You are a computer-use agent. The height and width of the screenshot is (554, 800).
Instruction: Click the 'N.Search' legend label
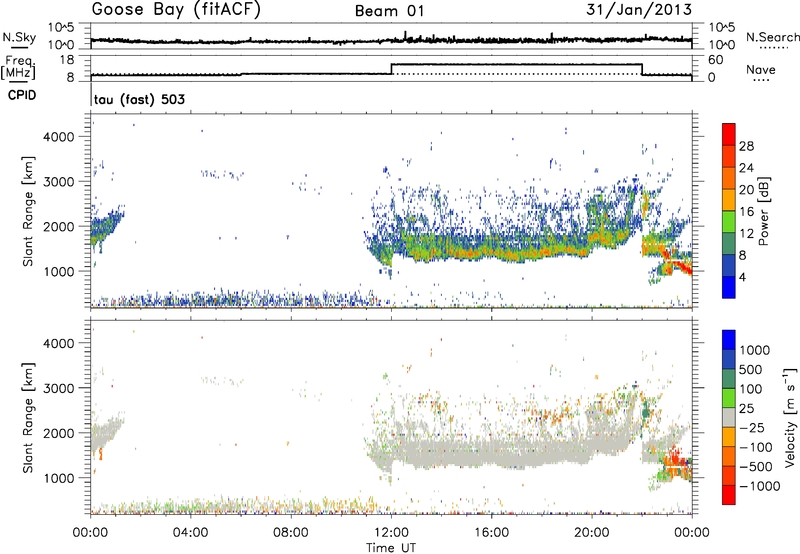772,37
